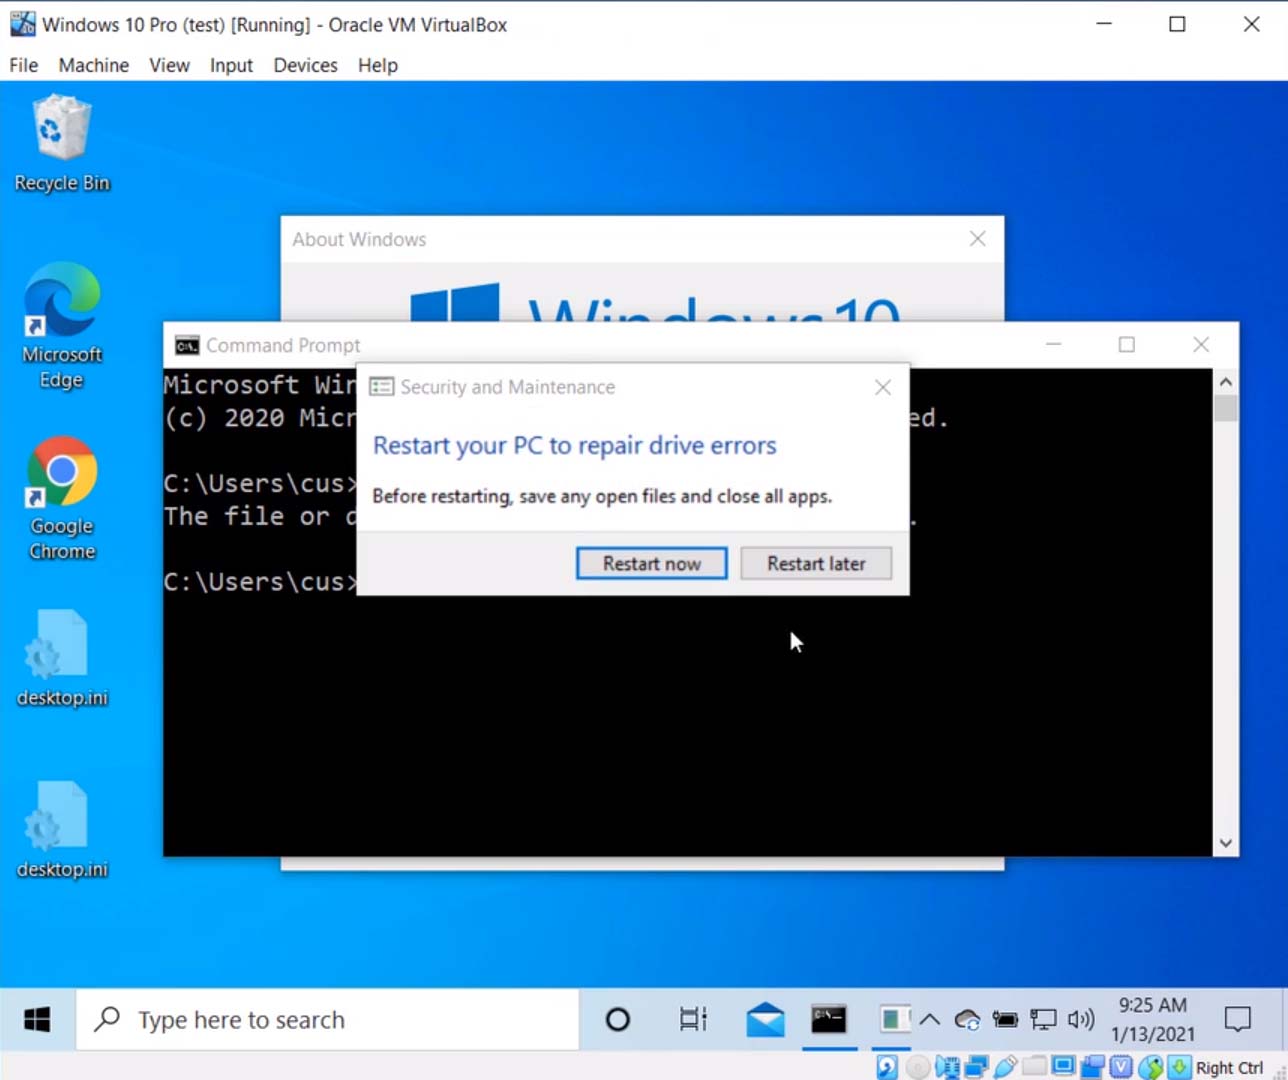Screen dimensions: 1288x1080
Task: Click the network tray icon
Action: pos(1043,1020)
